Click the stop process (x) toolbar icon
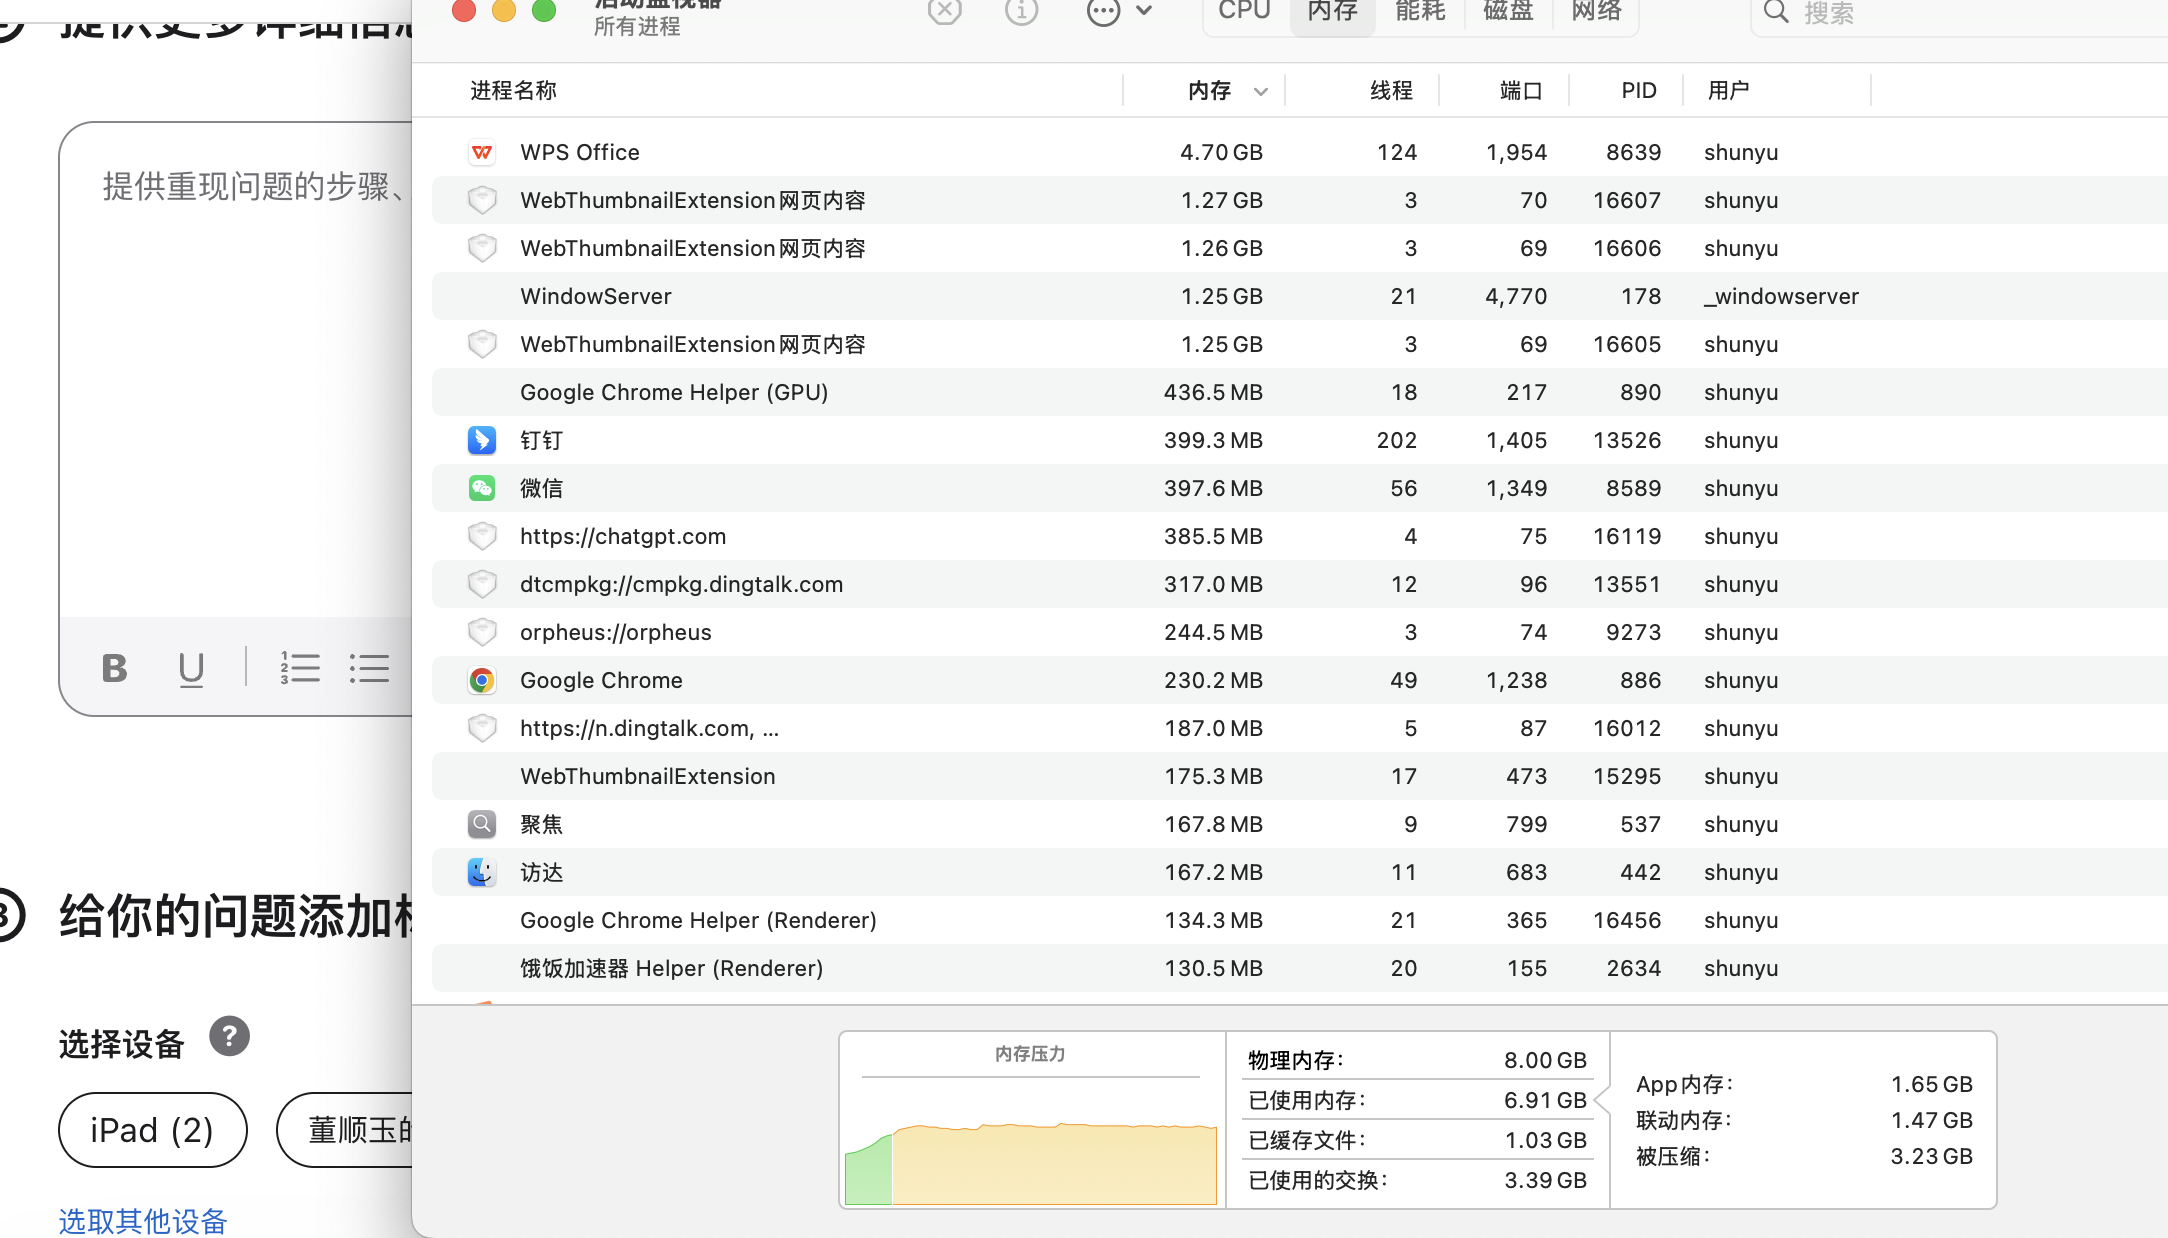The width and height of the screenshot is (2168, 1238). [944, 12]
